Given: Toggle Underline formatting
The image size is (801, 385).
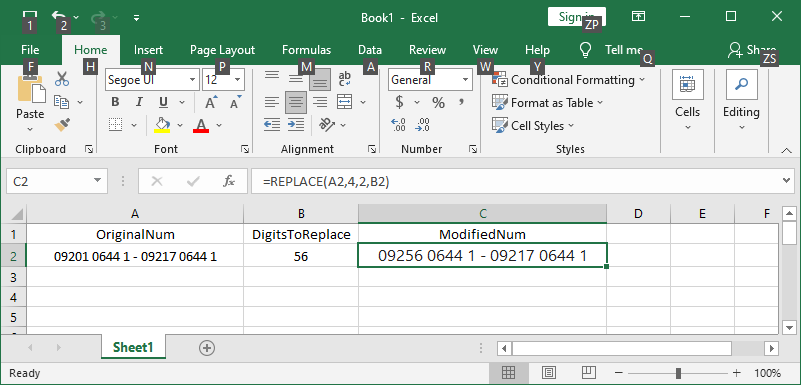Looking at the screenshot, I should point(163,102).
